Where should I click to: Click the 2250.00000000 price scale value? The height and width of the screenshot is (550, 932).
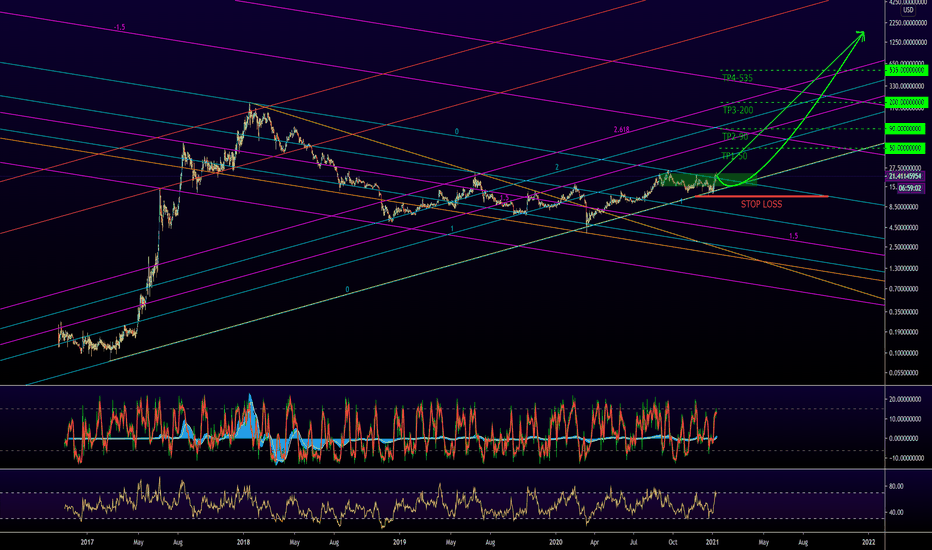point(907,23)
